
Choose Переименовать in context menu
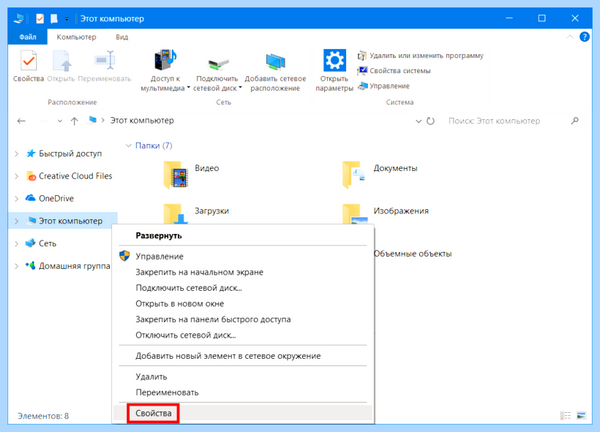coord(243,393)
